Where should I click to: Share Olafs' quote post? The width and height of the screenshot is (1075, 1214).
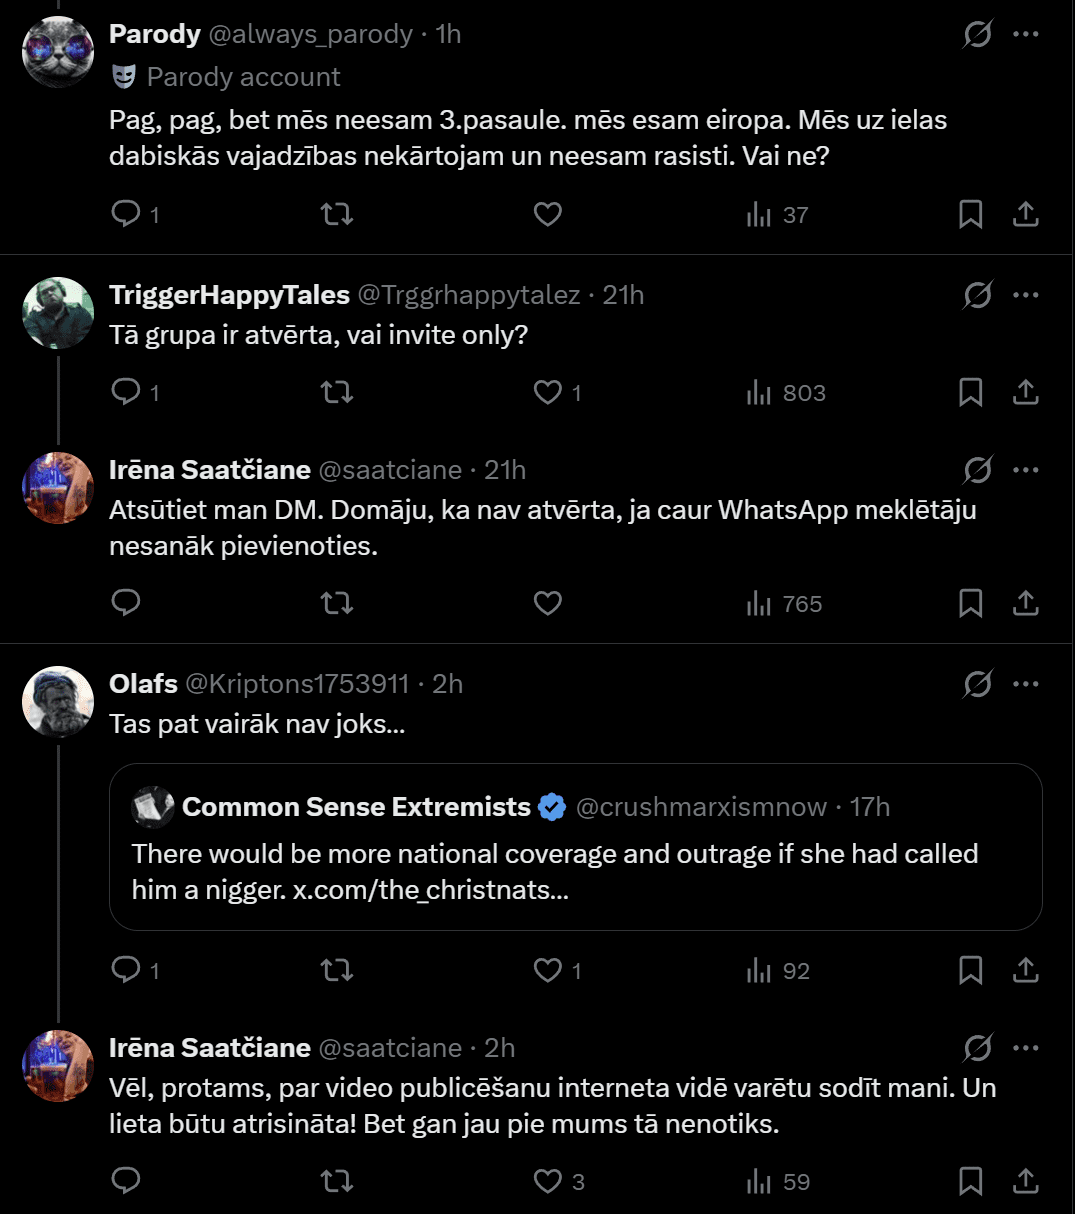click(x=1026, y=970)
